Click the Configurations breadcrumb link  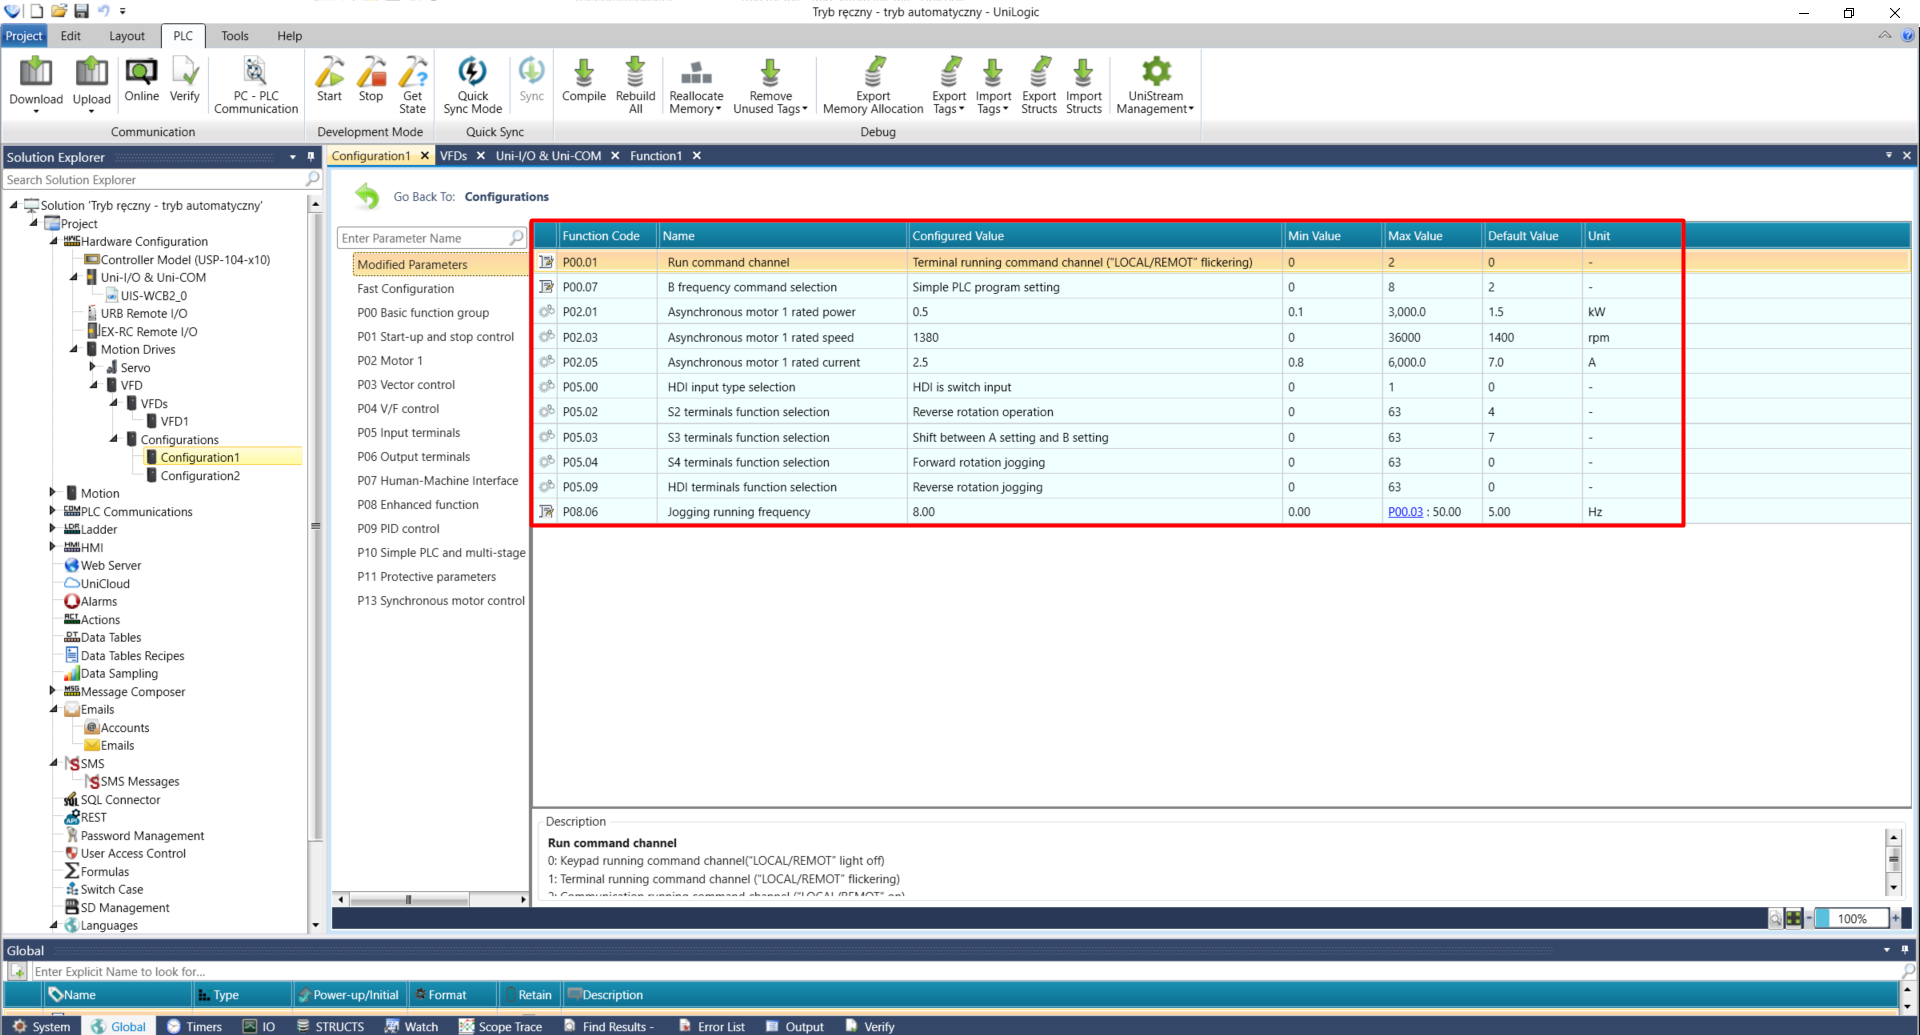(506, 197)
